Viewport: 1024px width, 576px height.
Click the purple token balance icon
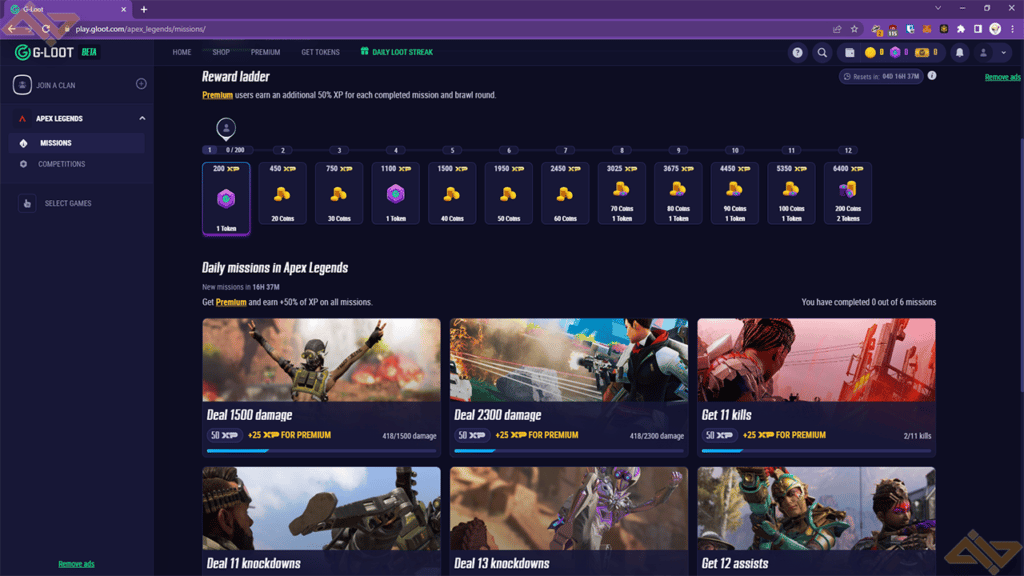coord(895,52)
